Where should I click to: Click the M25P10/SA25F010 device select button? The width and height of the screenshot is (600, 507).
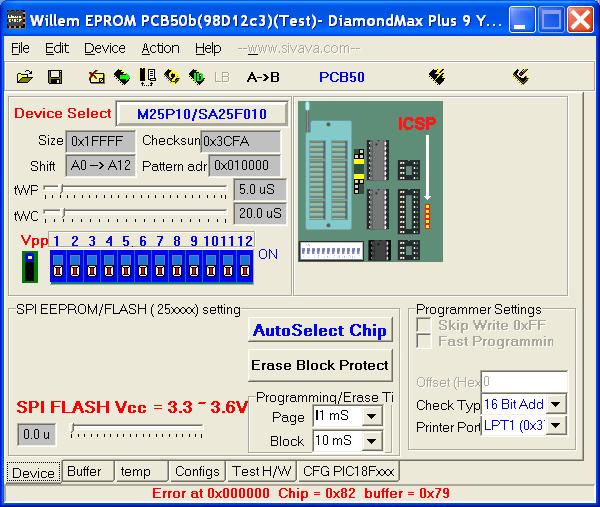202,114
